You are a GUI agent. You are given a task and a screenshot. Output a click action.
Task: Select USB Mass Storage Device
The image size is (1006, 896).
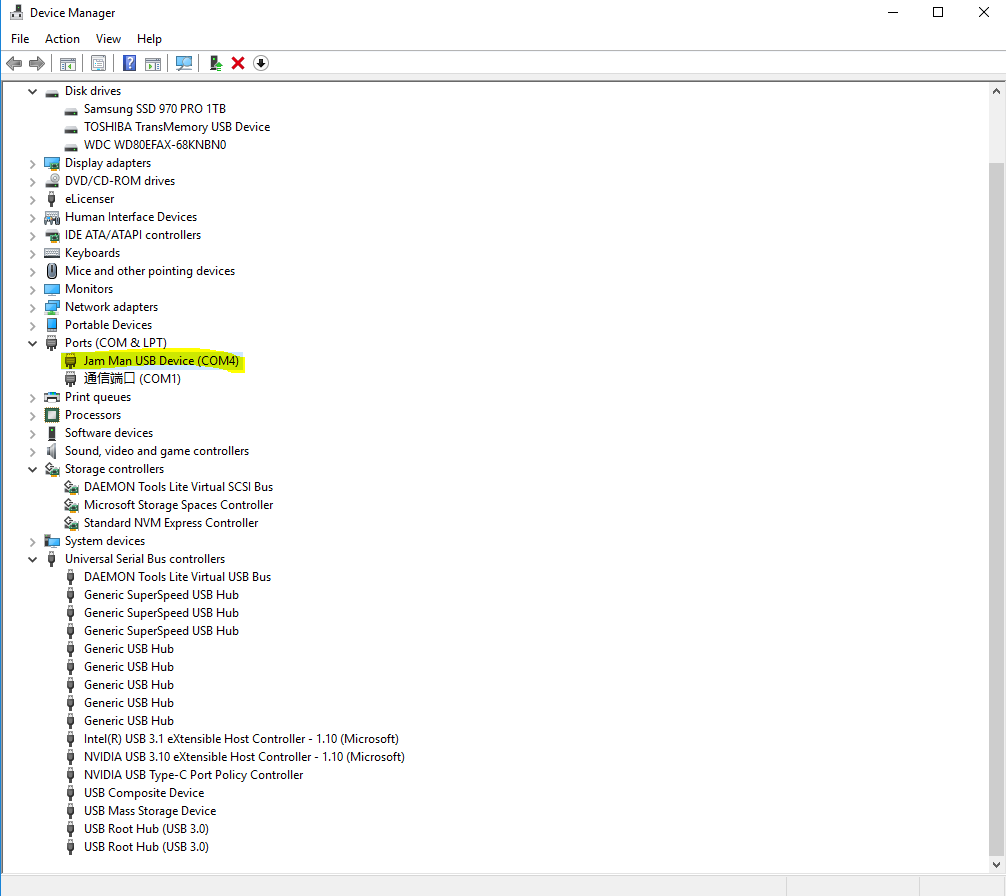click(150, 811)
